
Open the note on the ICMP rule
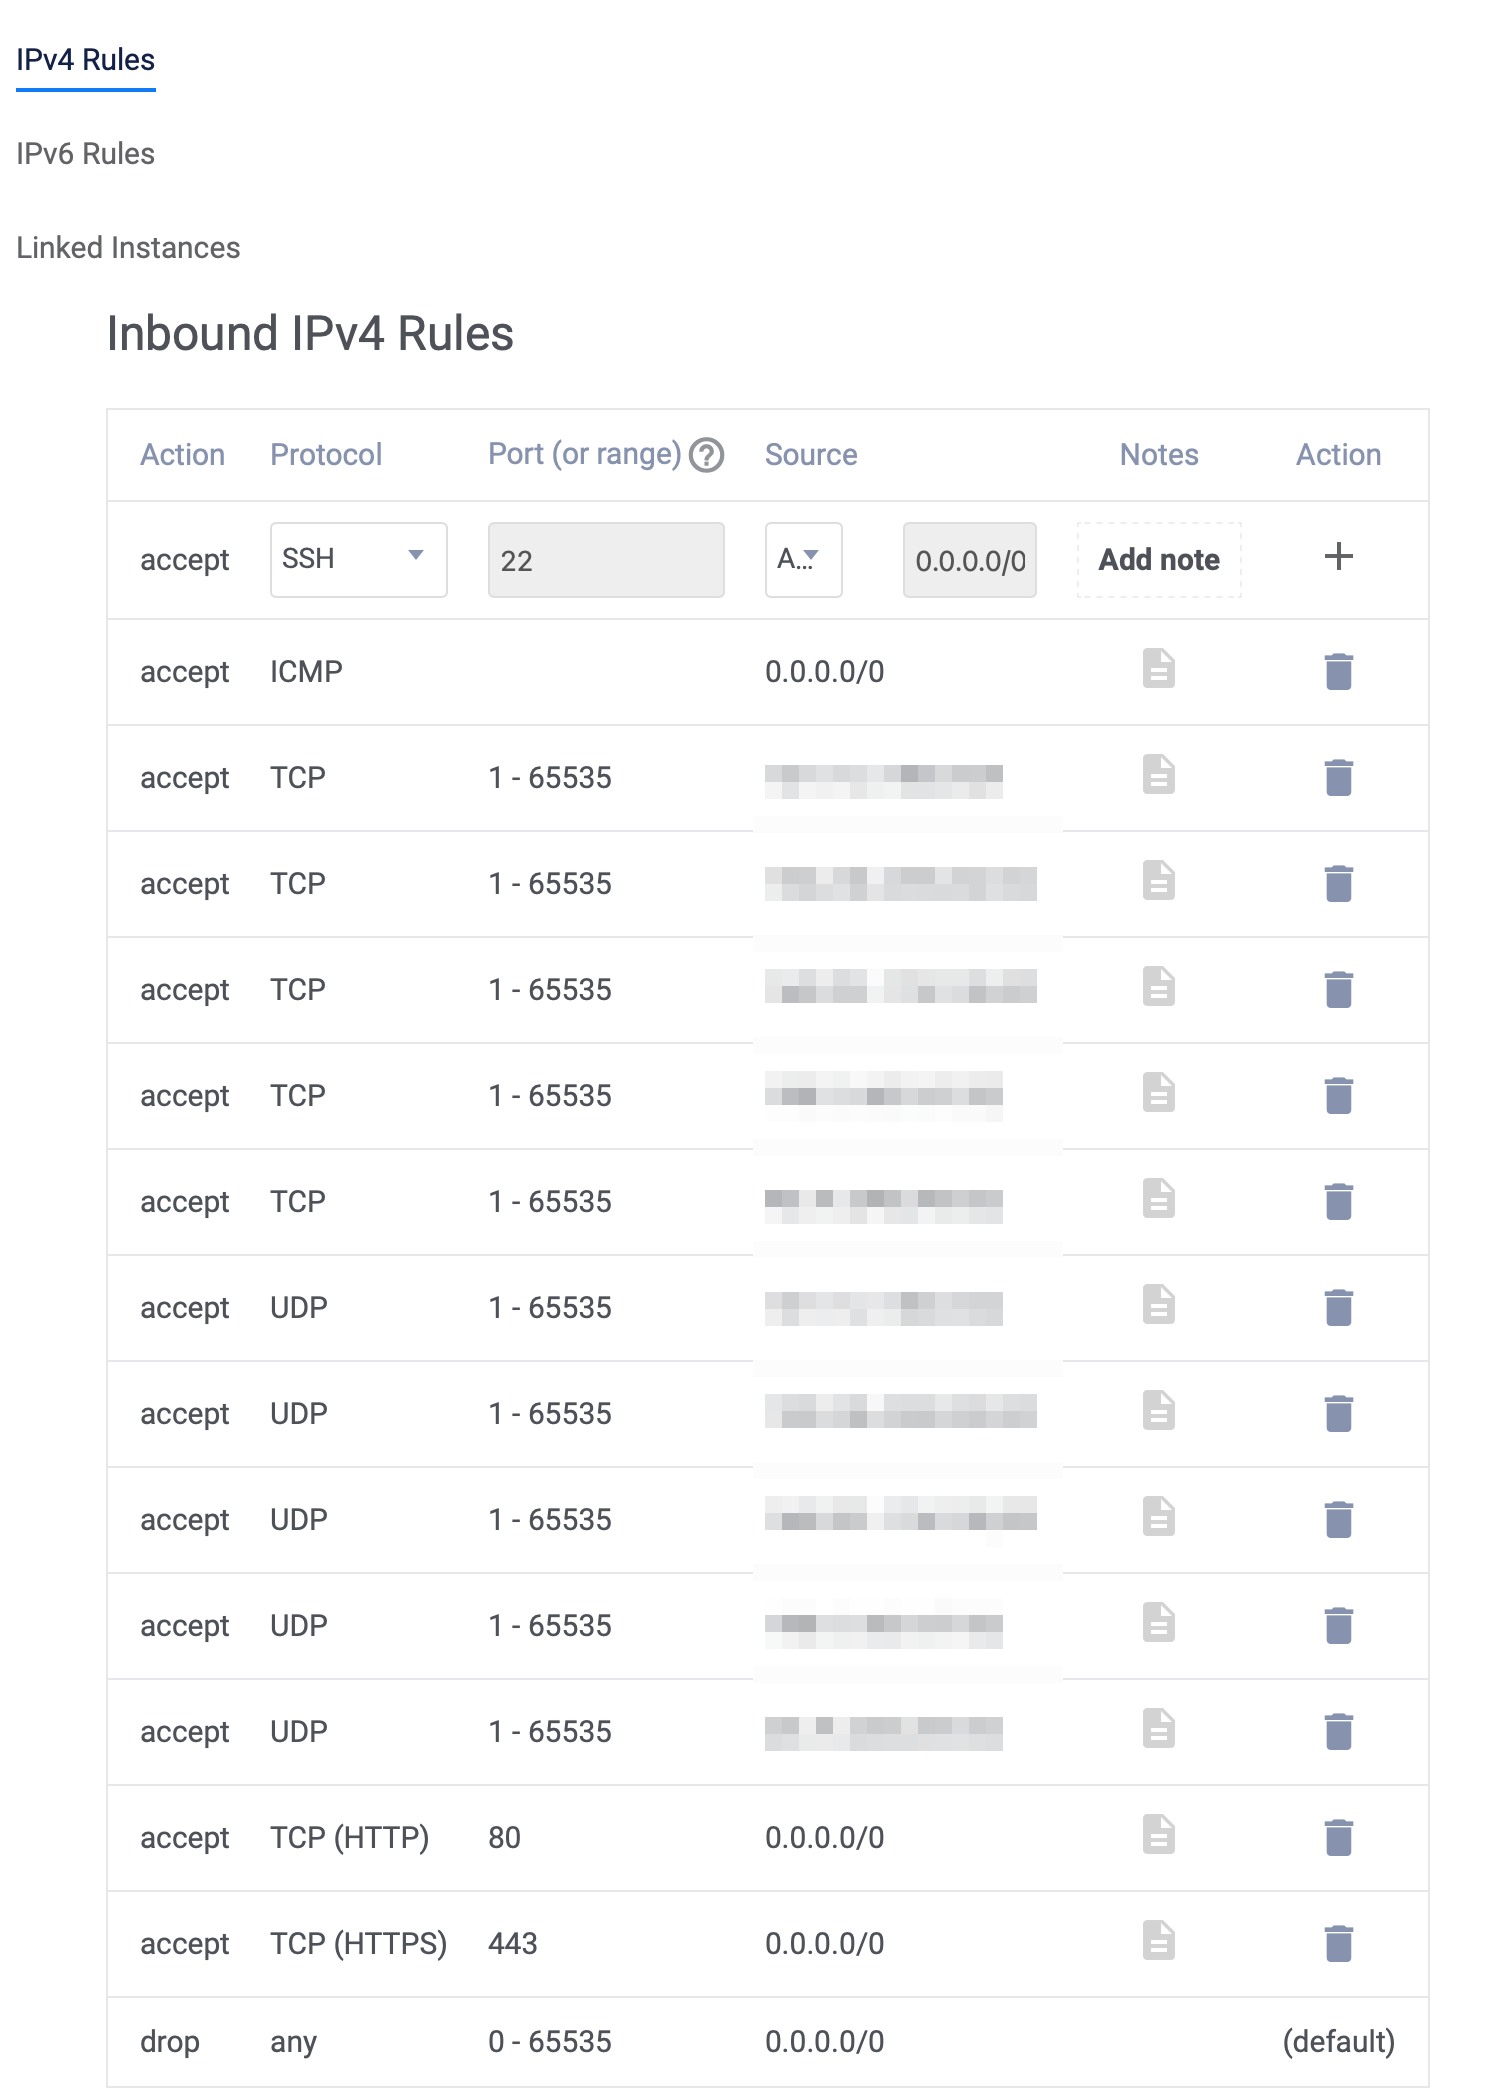(x=1158, y=671)
